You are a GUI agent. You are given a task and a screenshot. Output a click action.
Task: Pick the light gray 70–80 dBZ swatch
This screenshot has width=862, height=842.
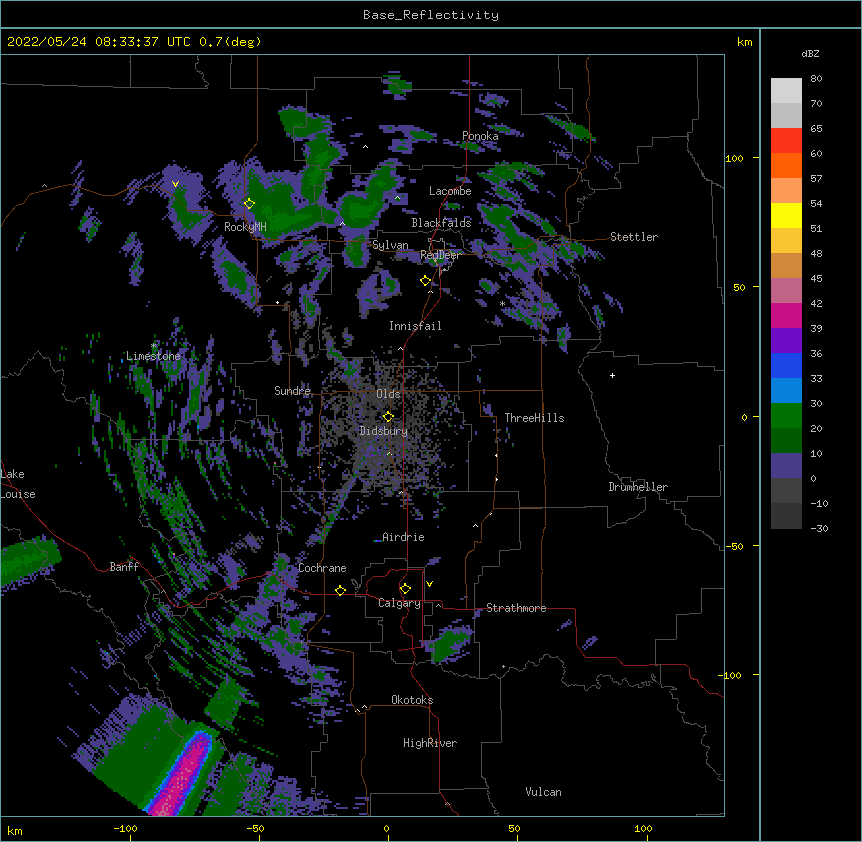786,91
